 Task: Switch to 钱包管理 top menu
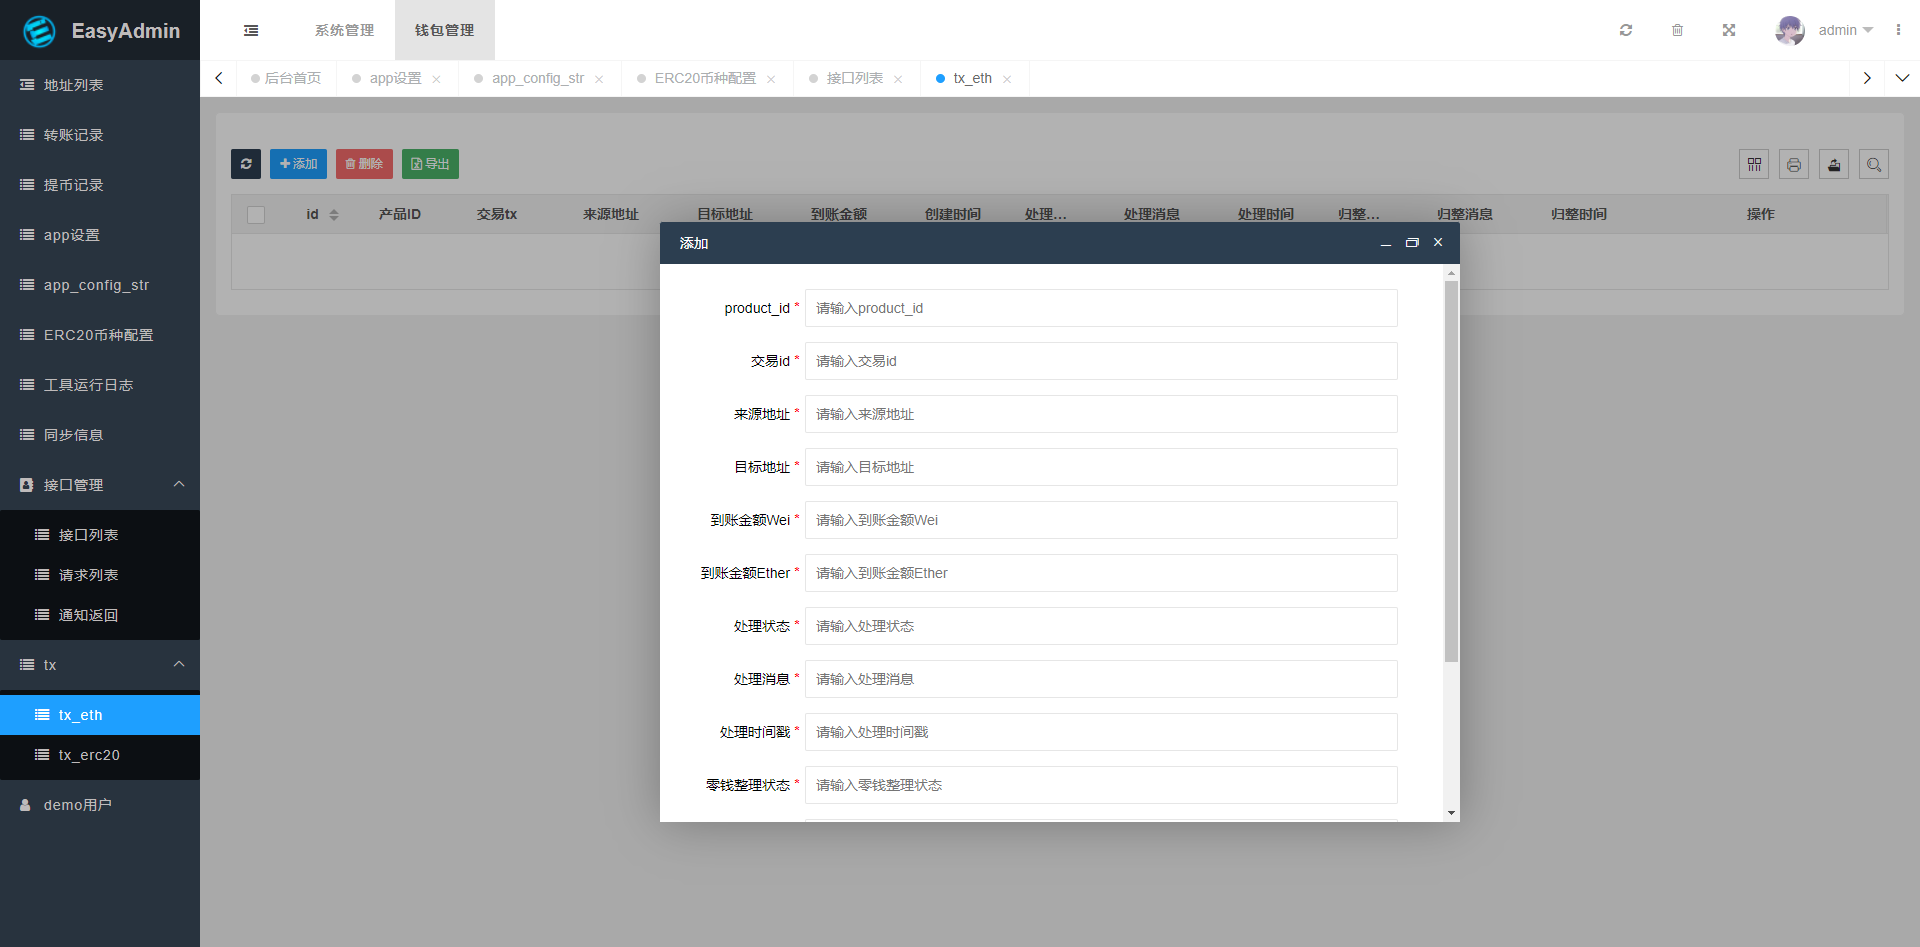pos(445,30)
